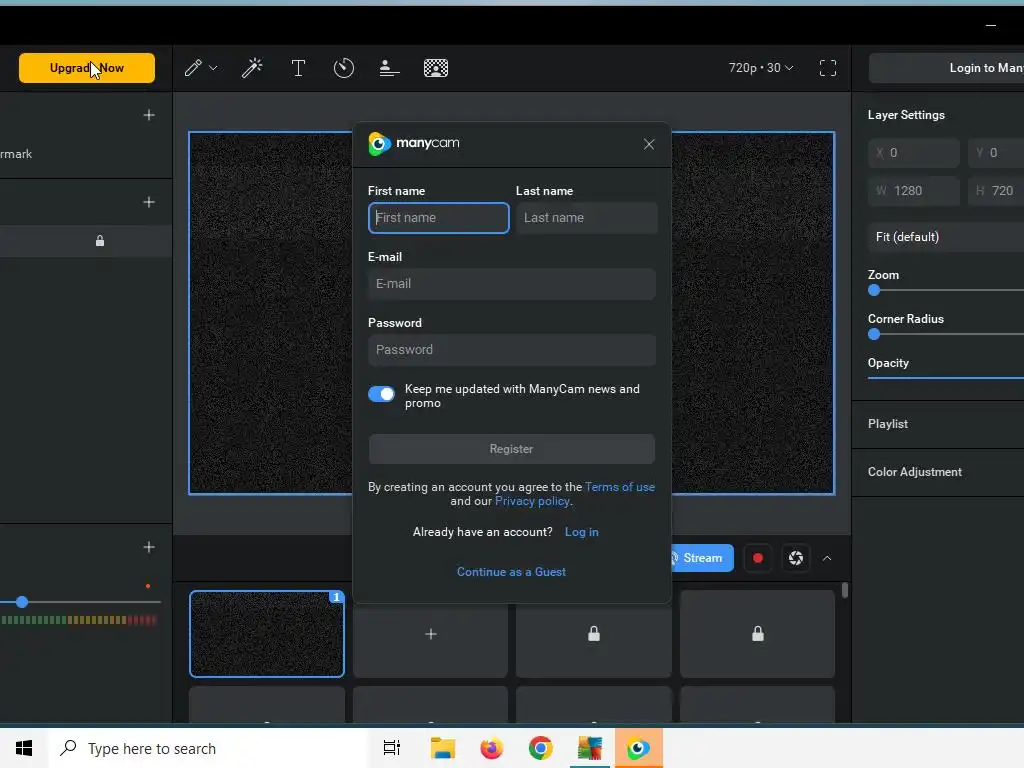The width and height of the screenshot is (1024, 768).
Task: Click the plus icon above the volume slider
Action: [x=149, y=547]
